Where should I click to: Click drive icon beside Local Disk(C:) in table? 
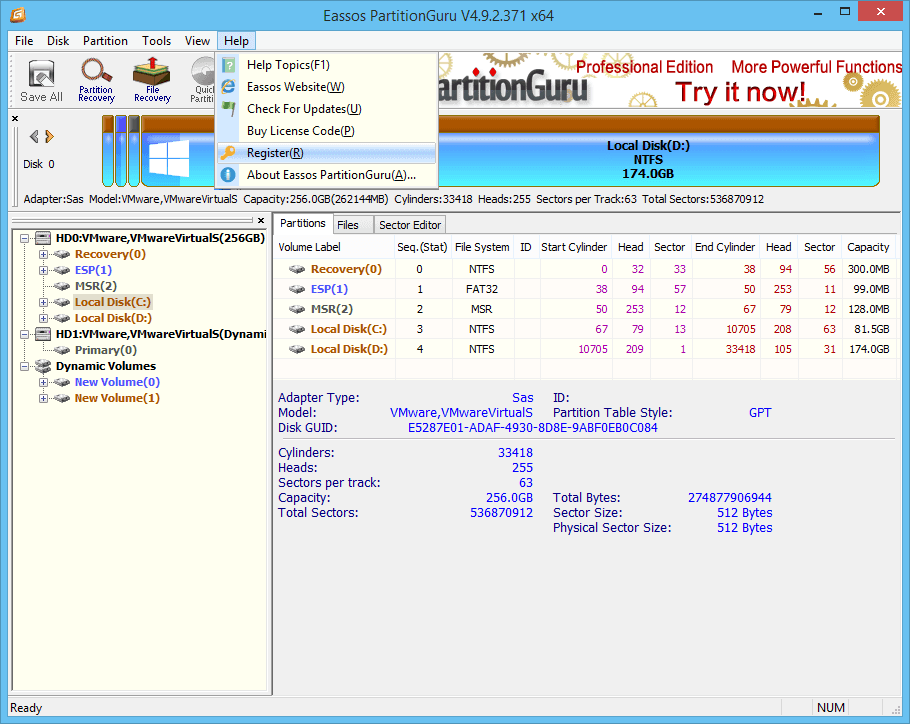(x=297, y=329)
